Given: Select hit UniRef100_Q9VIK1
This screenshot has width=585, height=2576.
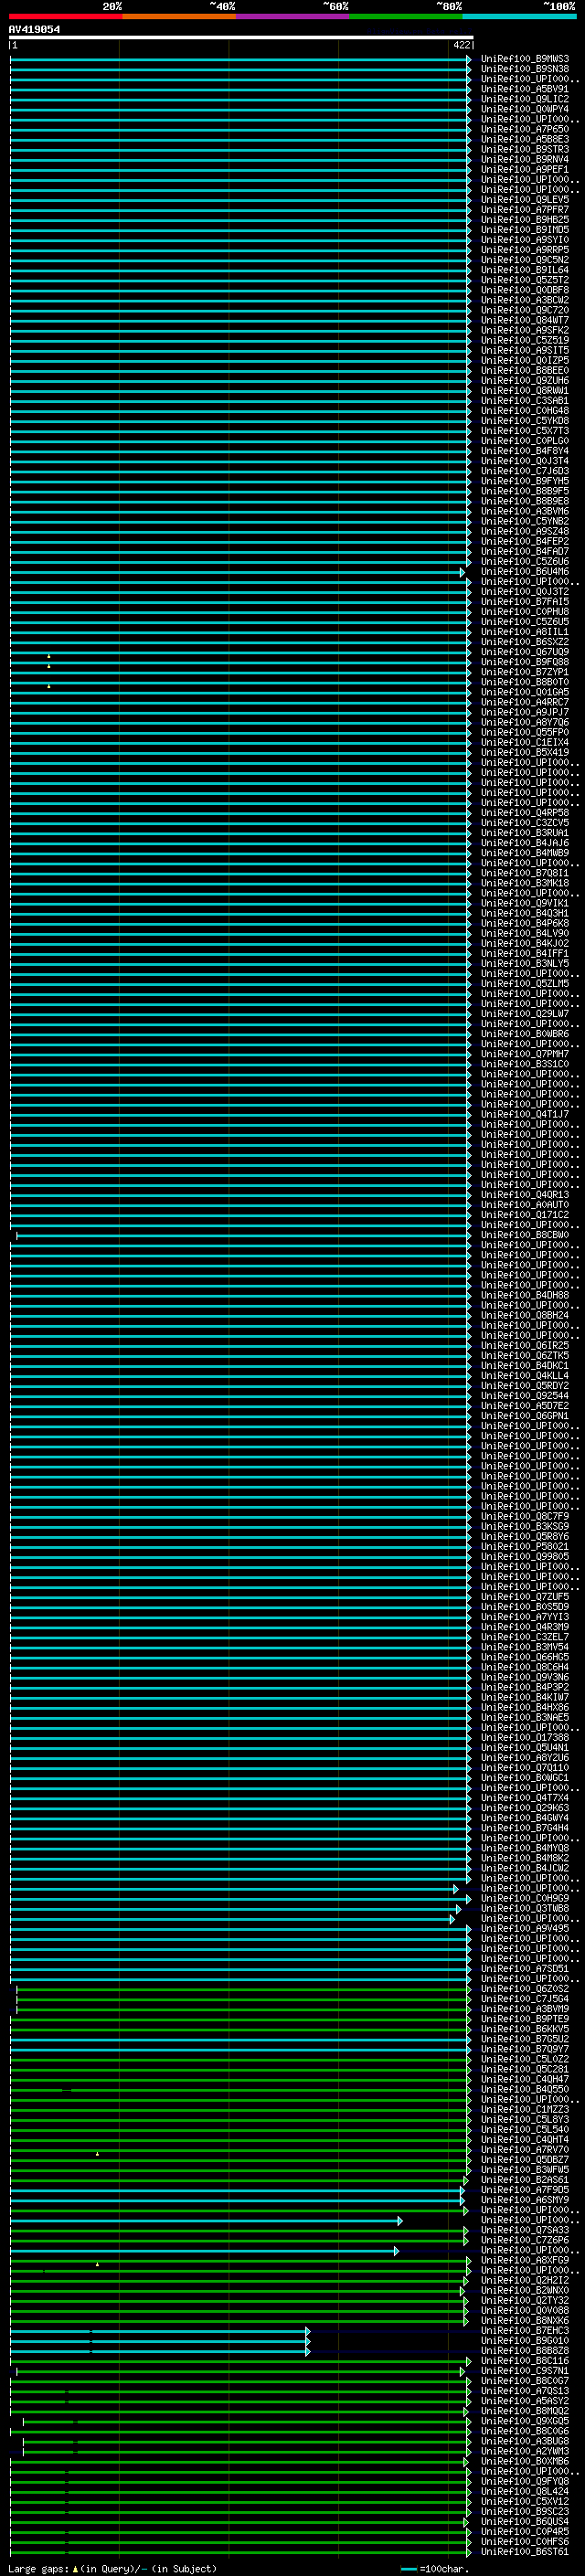Looking at the screenshot, I should [524, 903].
